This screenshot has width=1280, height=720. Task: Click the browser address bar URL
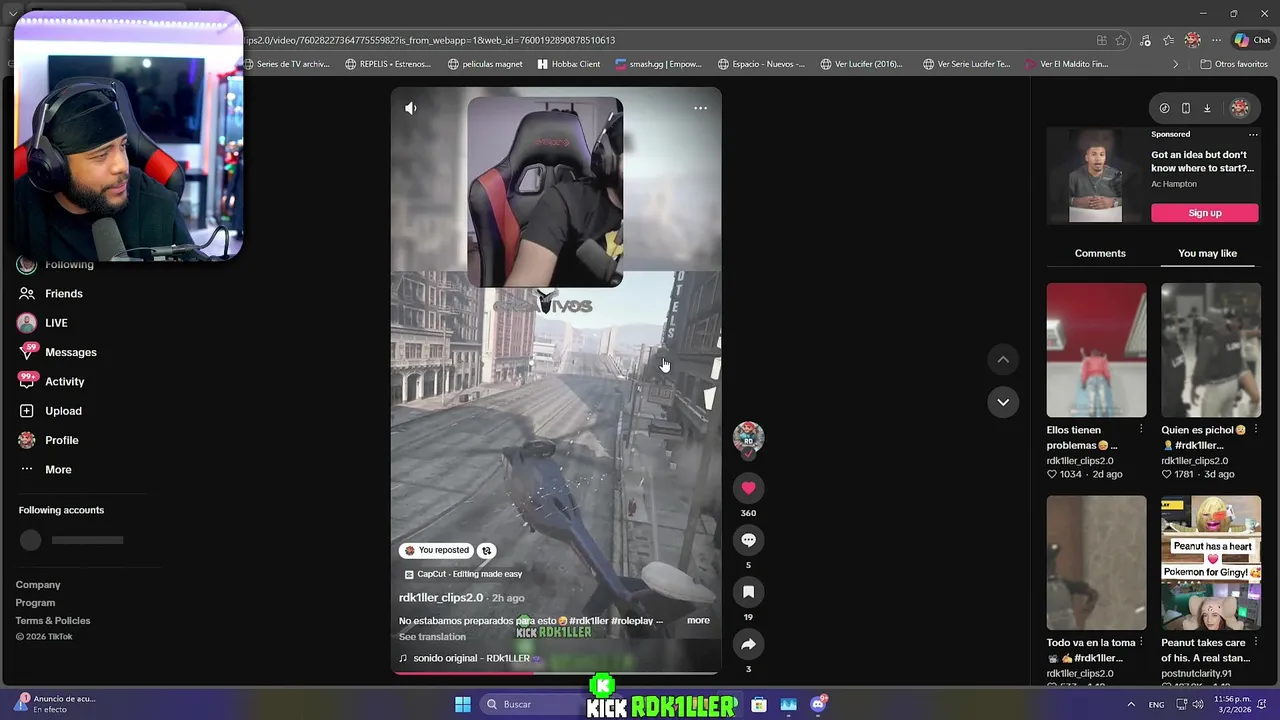tap(430, 40)
